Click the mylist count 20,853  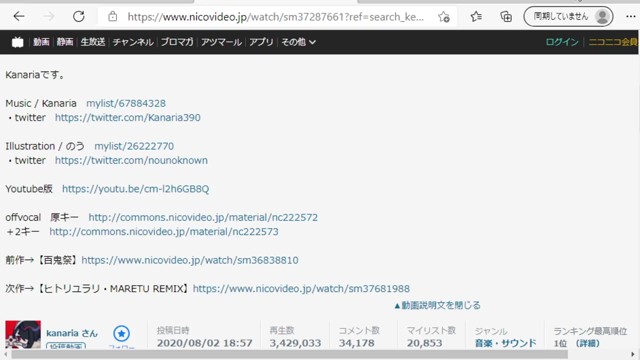[x=424, y=343]
